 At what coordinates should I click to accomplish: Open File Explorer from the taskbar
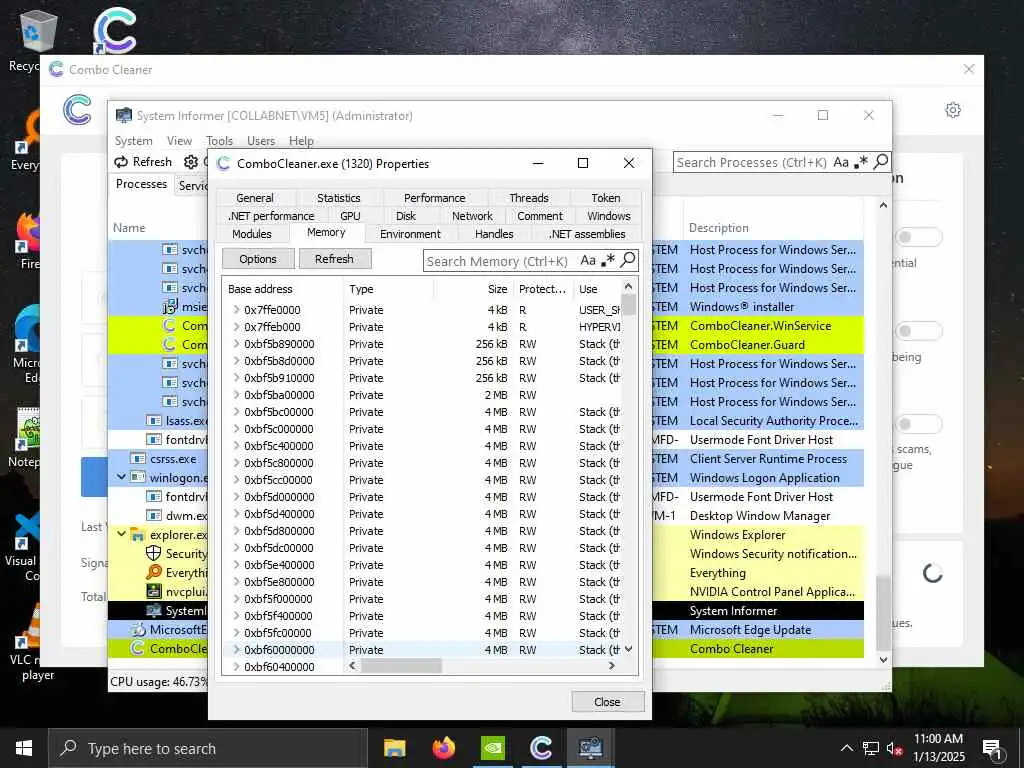[394, 748]
